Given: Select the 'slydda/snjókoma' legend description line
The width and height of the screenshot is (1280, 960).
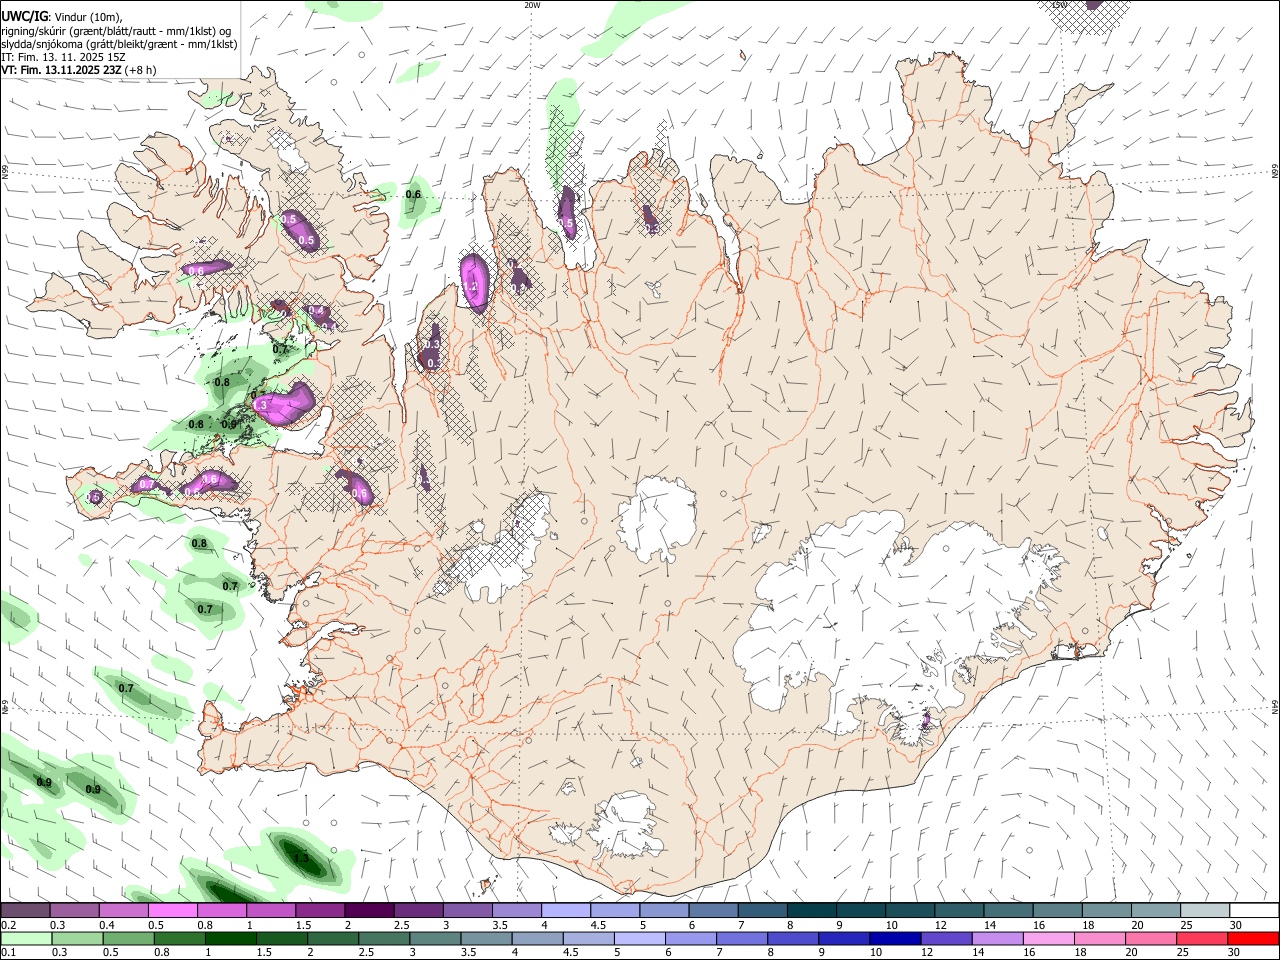Looking at the screenshot, I should [119, 44].
